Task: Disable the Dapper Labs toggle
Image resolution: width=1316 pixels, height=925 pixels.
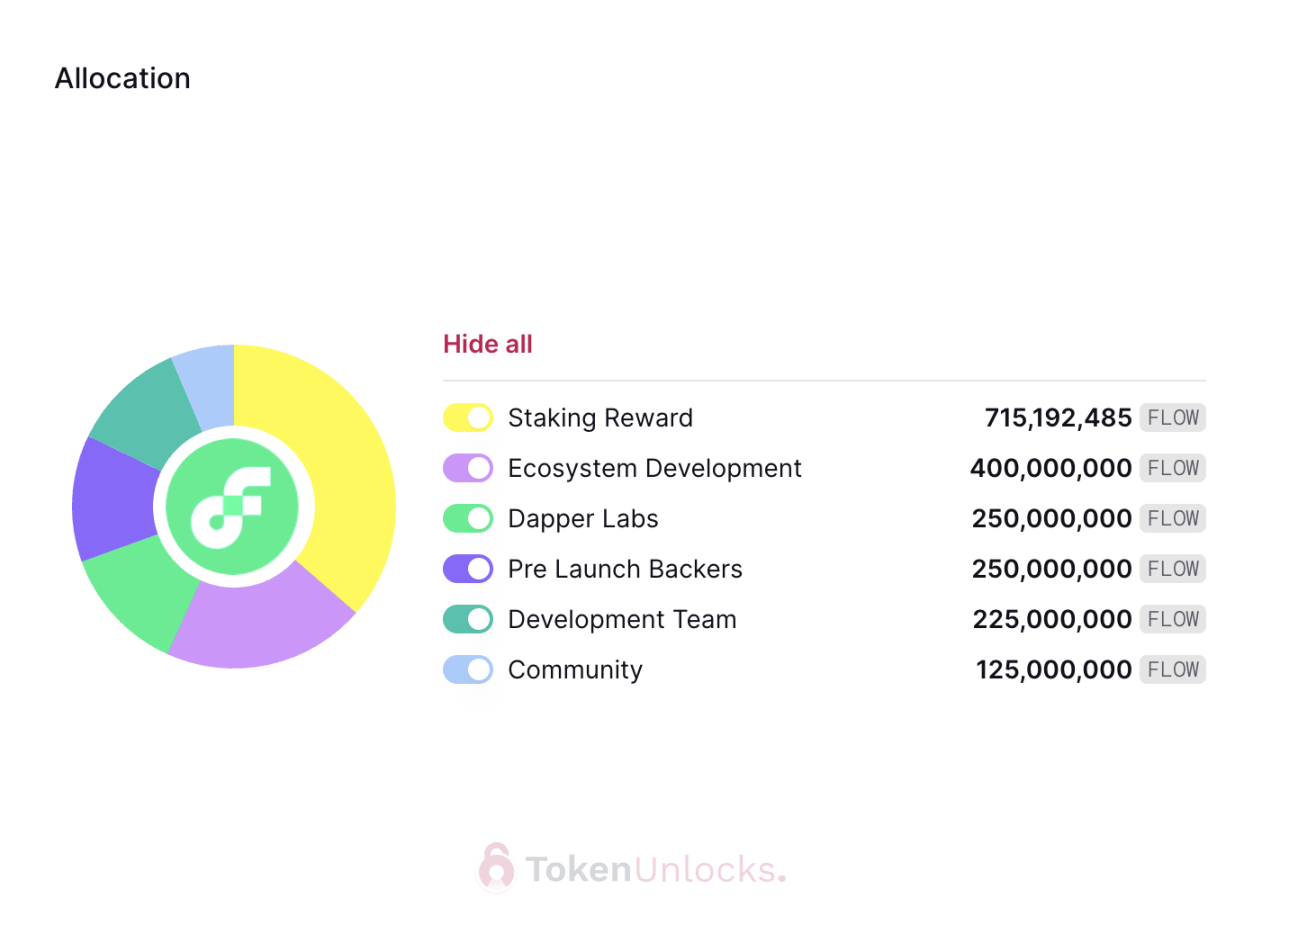Action: [x=468, y=519]
